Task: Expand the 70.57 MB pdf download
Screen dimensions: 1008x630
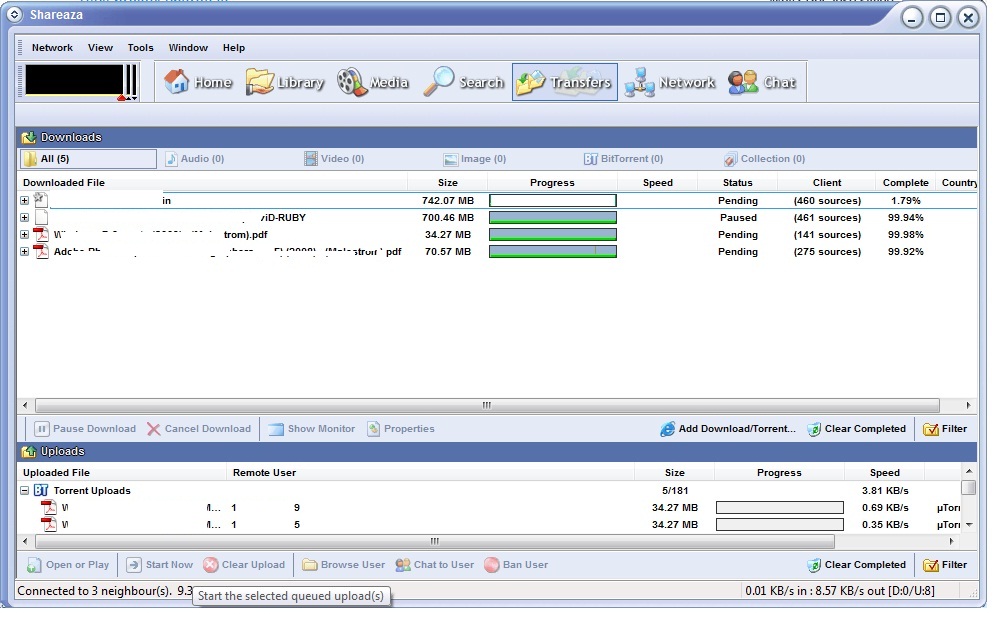Action: point(24,251)
